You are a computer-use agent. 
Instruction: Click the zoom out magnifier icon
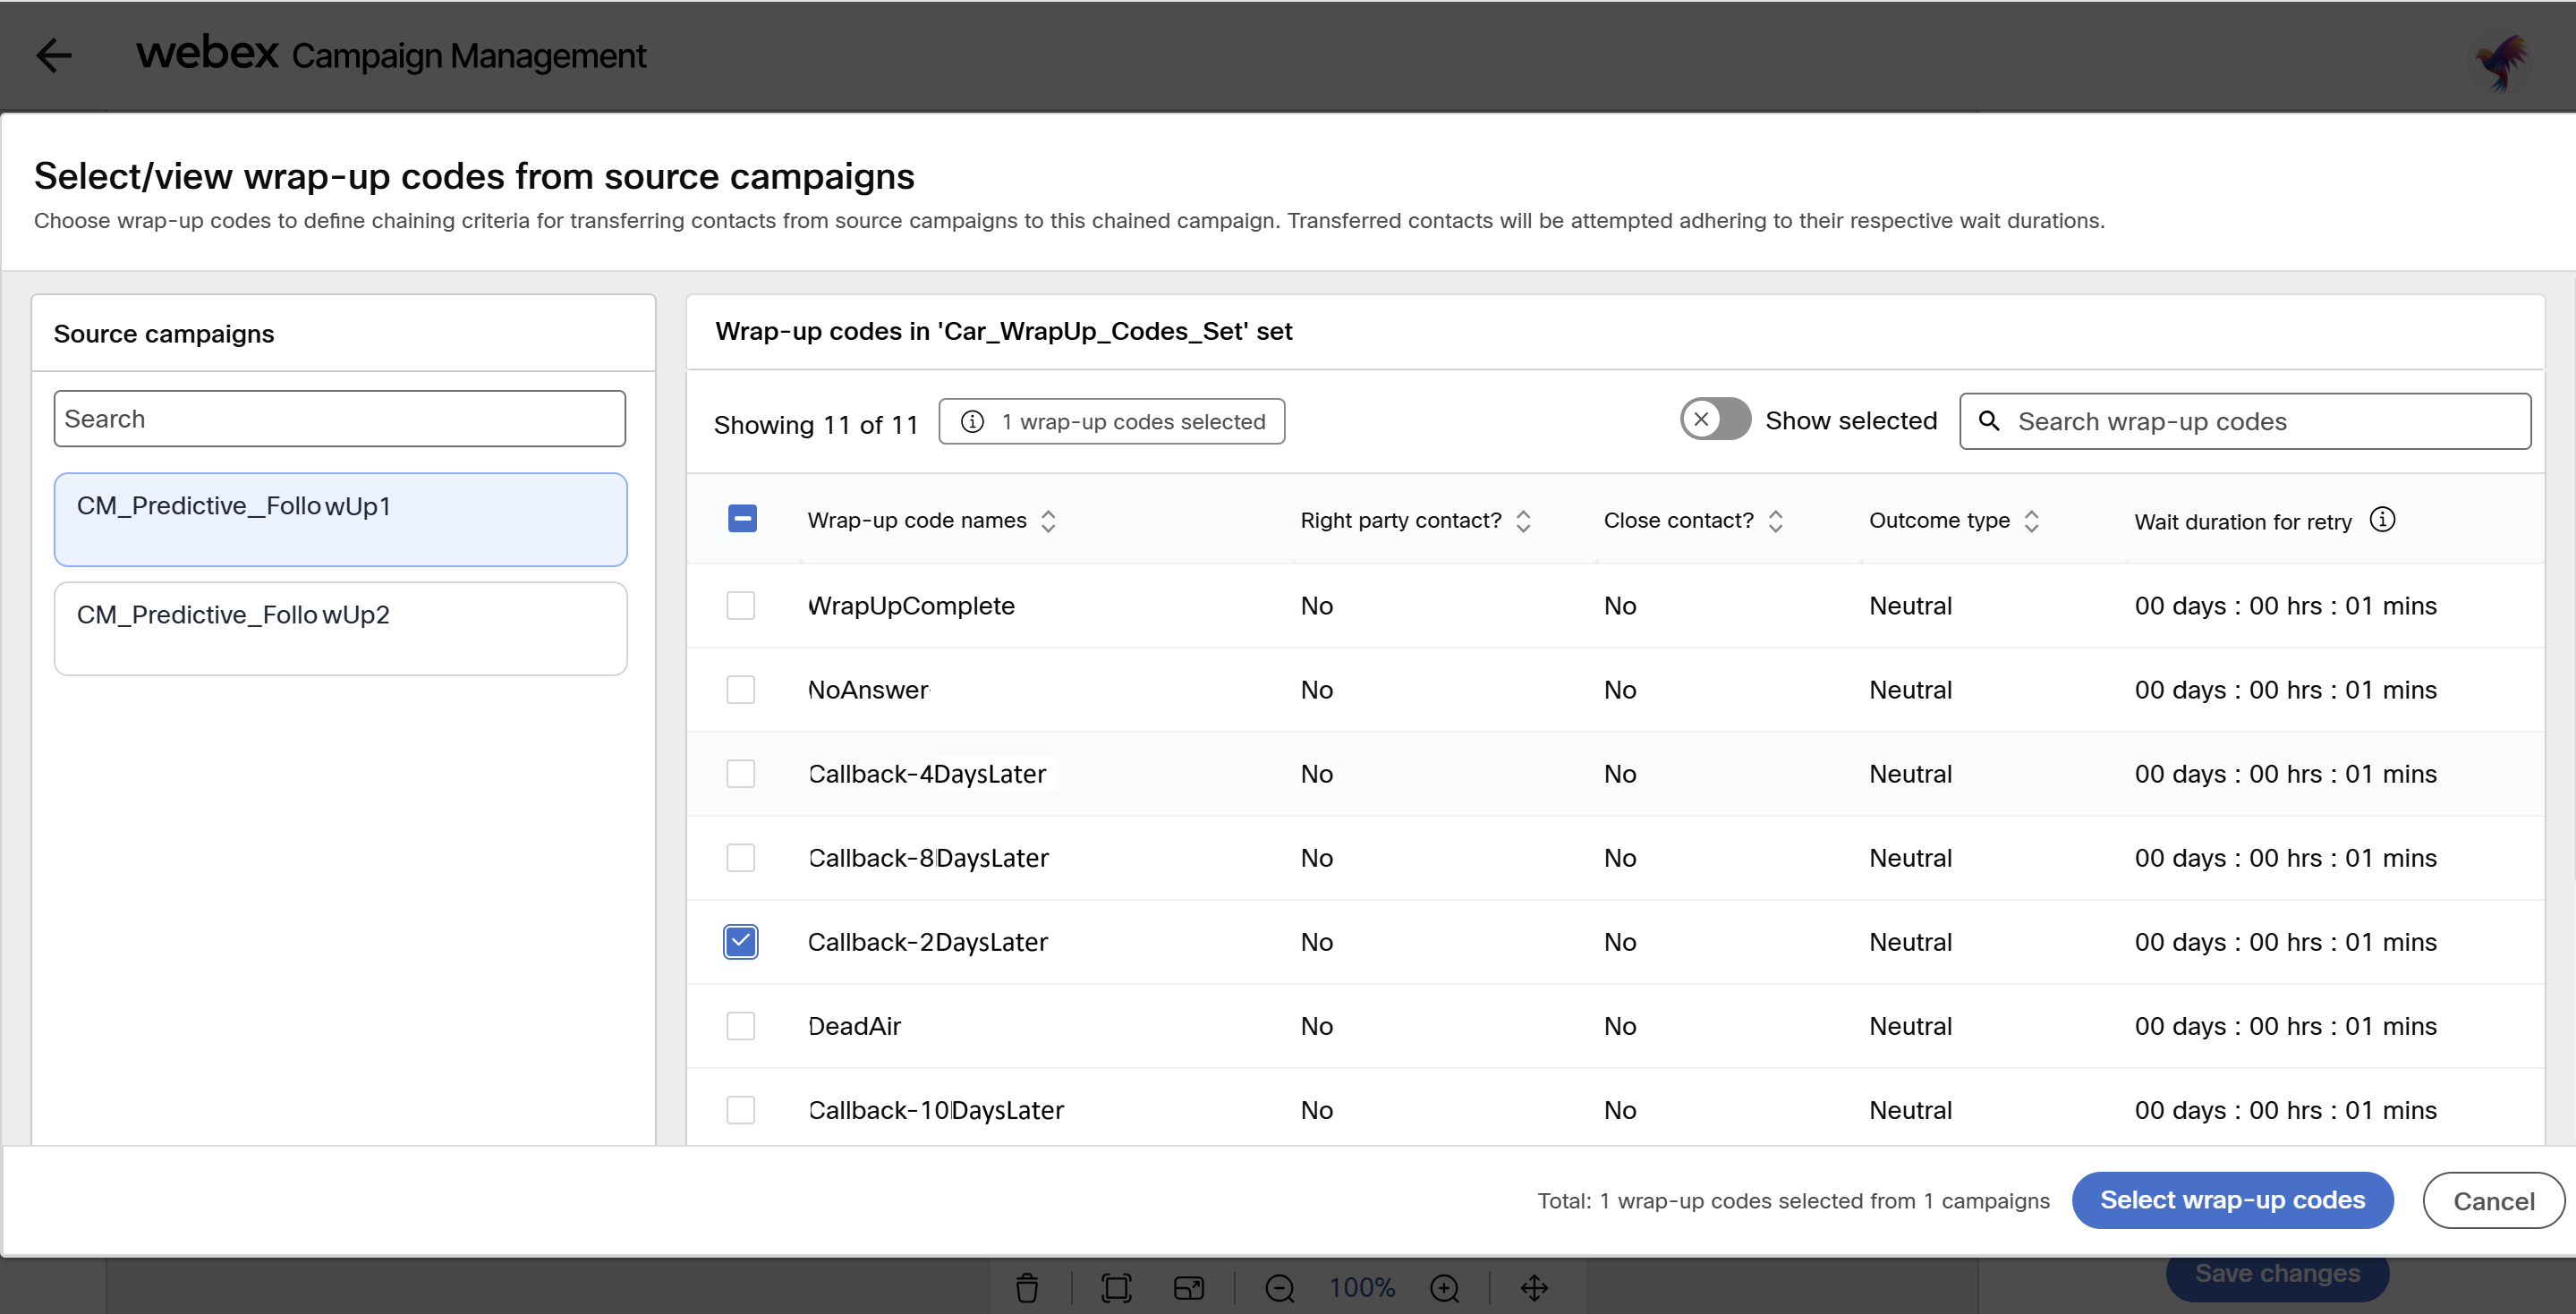[x=1279, y=1288]
